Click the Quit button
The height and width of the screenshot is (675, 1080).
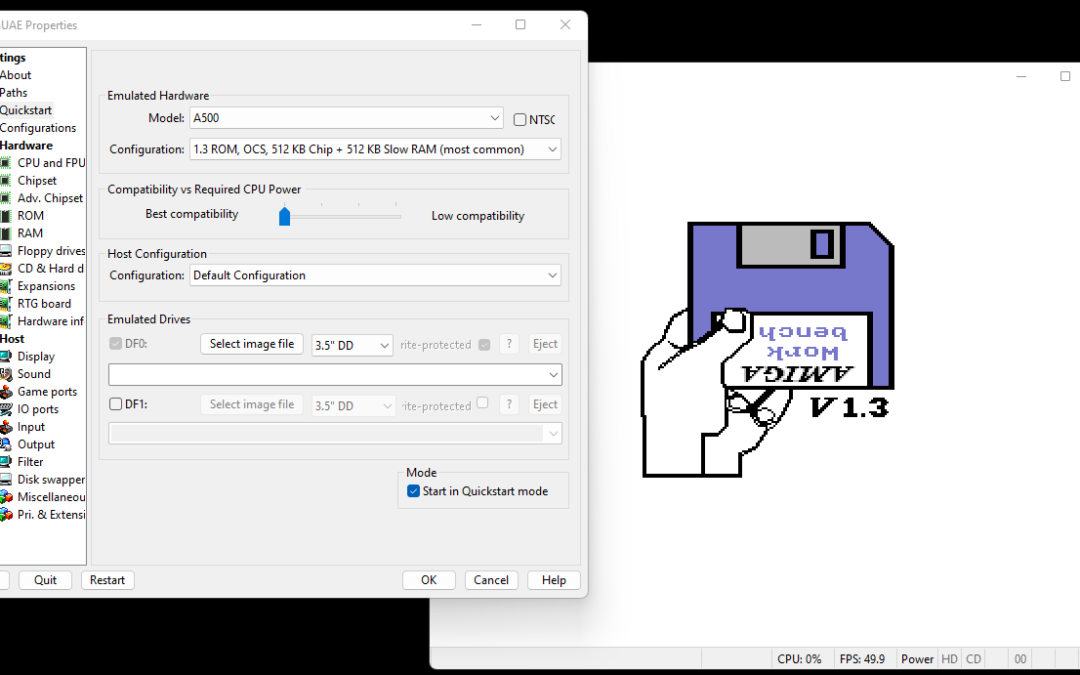pyautogui.click(x=45, y=580)
